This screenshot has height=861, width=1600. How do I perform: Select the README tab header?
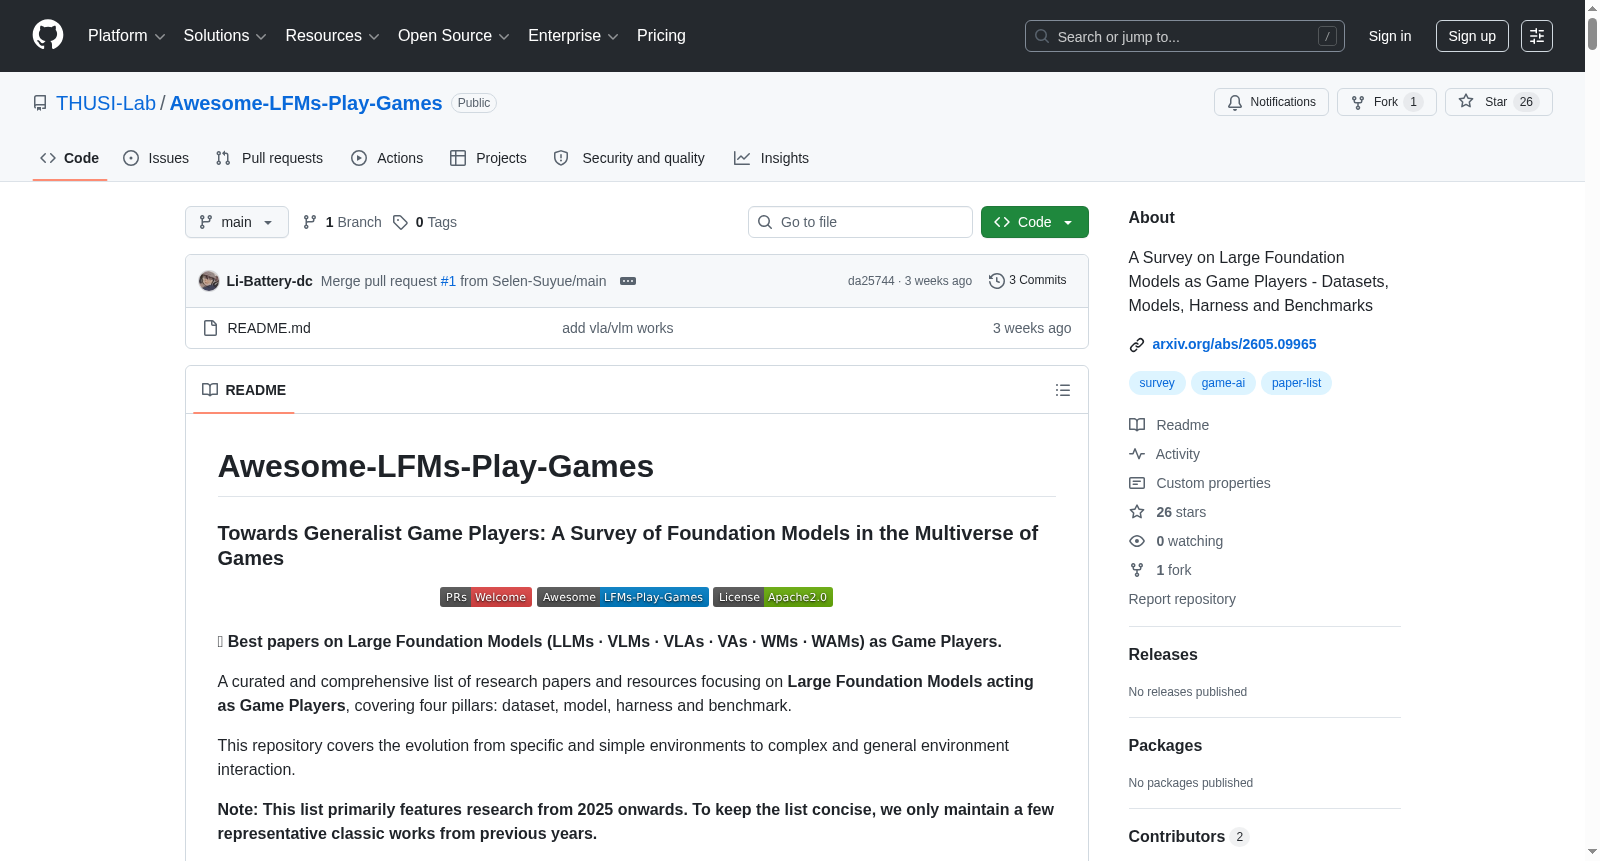pos(244,390)
